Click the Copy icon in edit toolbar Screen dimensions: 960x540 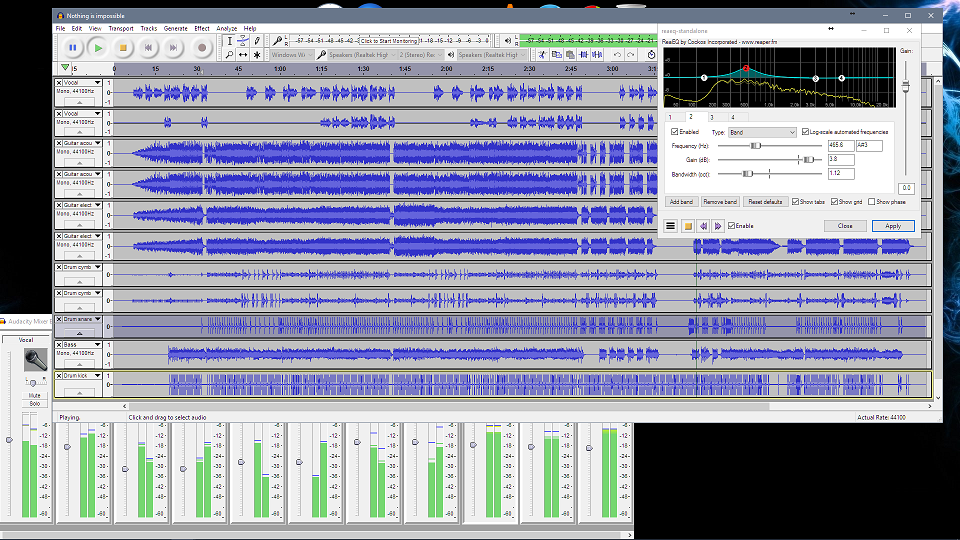pyautogui.click(x=556, y=54)
